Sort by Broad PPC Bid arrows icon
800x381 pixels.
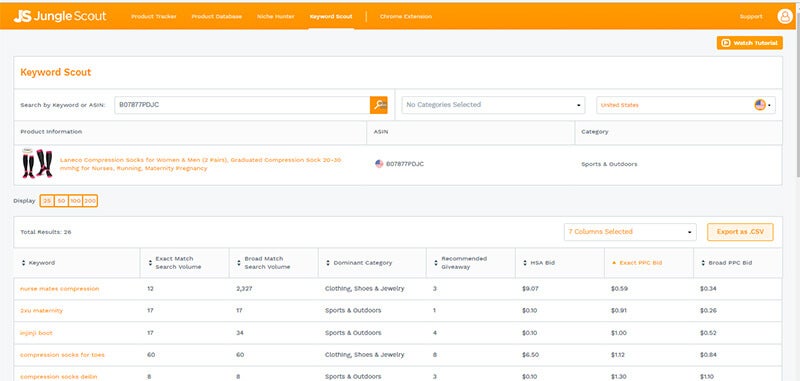703,263
